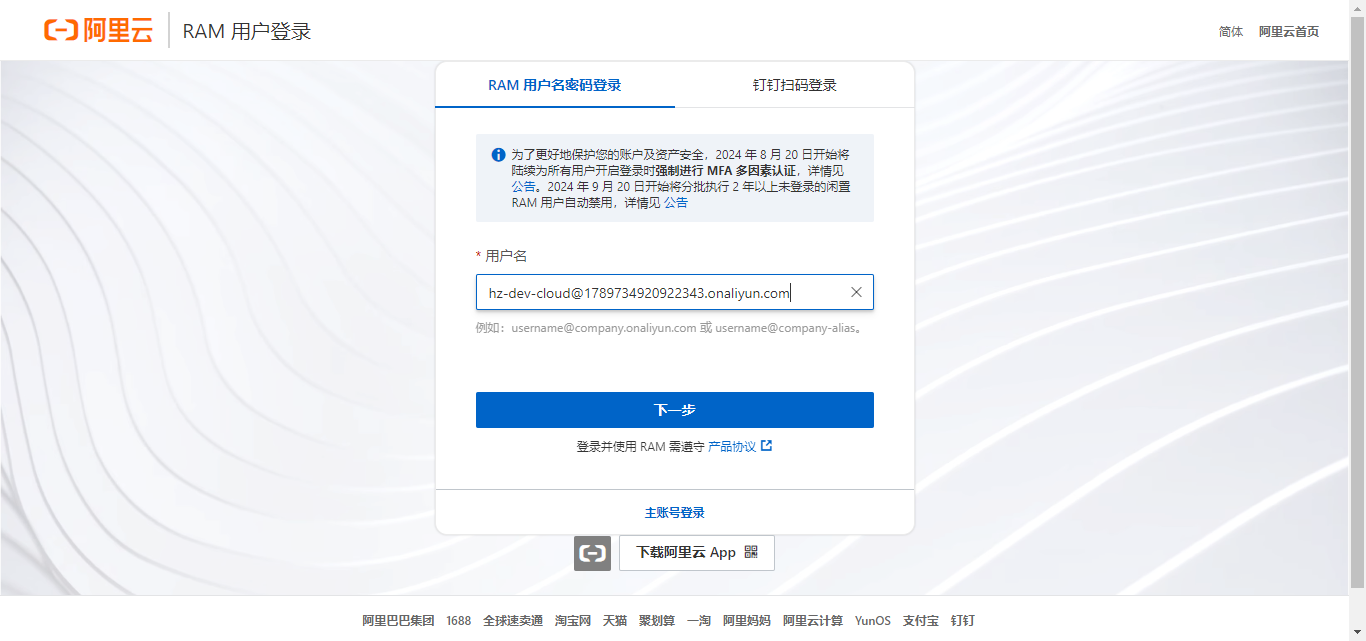Image resolution: width=1366 pixels, height=641 pixels.
Task: Open 钉钉 footer link
Action: (962, 620)
